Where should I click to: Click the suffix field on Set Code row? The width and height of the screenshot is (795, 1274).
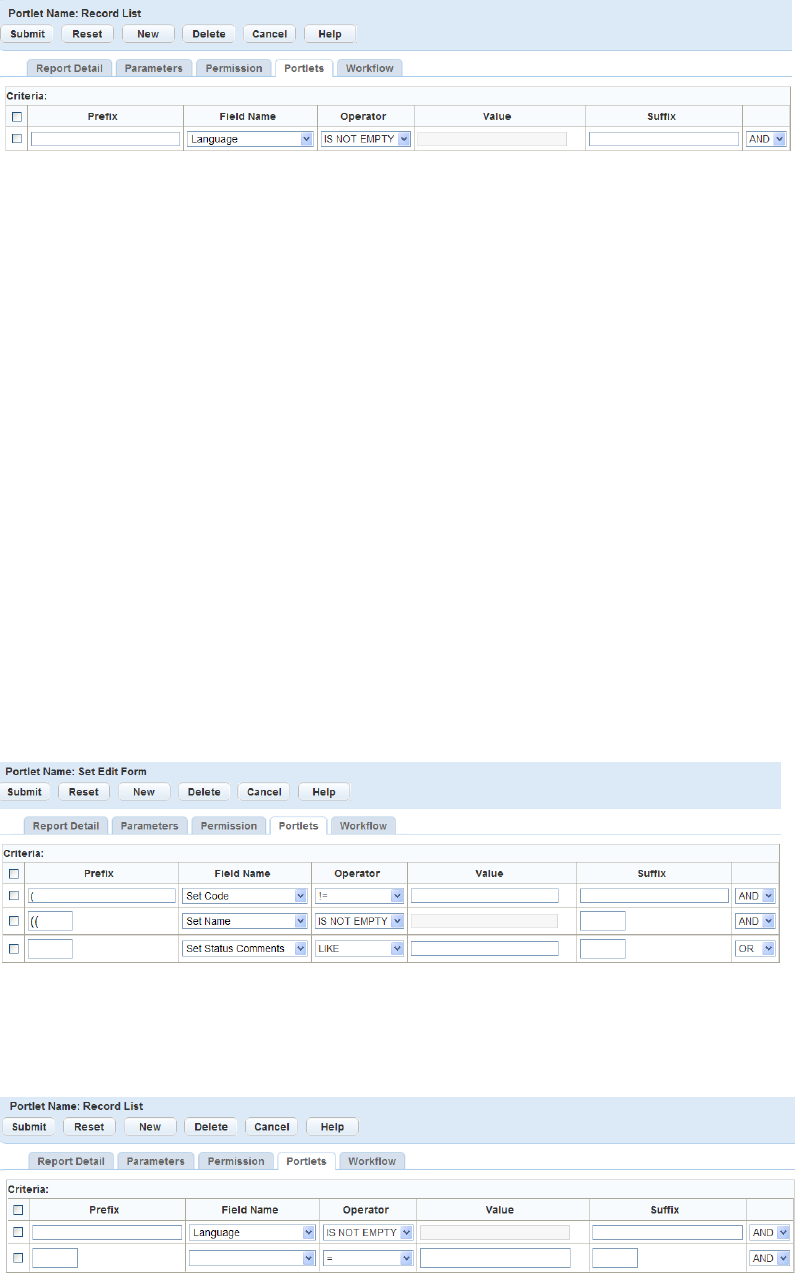pos(654,896)
